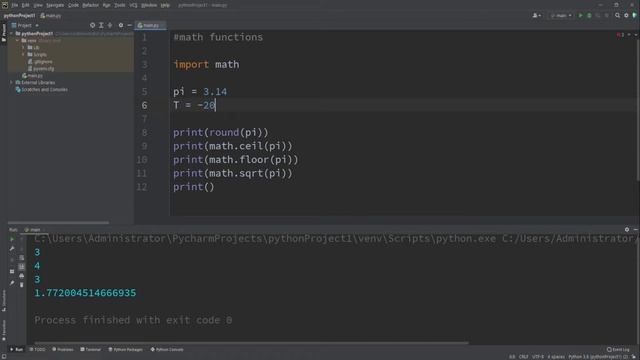Click the Pin Tab icon in Run panel
Viewport: 640px width, 360px height.
pyautogui.click(x=12, y=282)
